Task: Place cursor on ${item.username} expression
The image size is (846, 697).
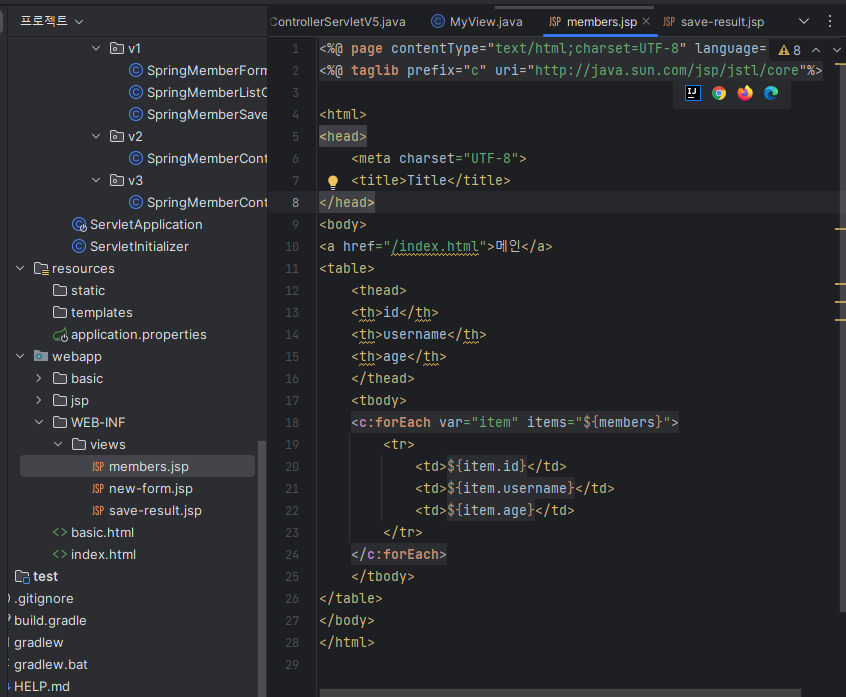Action: point(510,488)
